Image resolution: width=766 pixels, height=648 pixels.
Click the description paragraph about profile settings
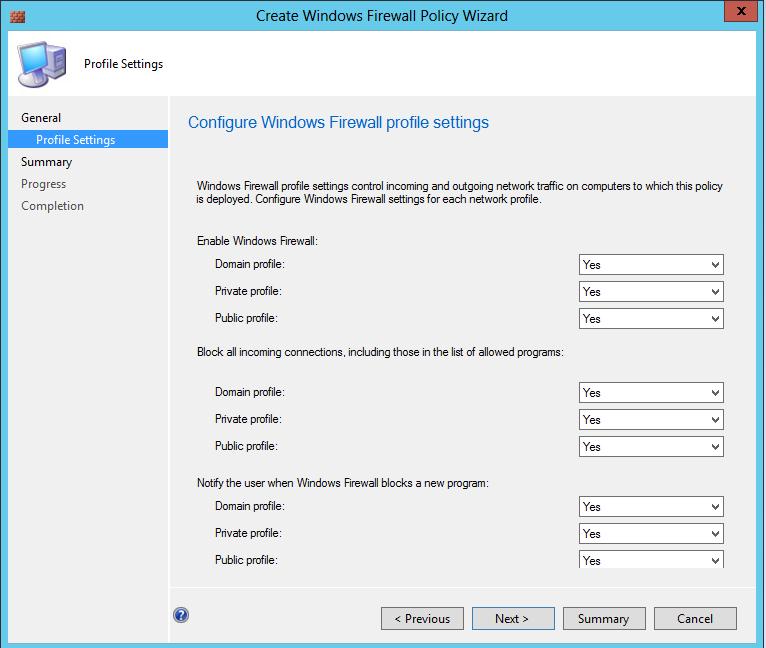(x=459, y=193)
